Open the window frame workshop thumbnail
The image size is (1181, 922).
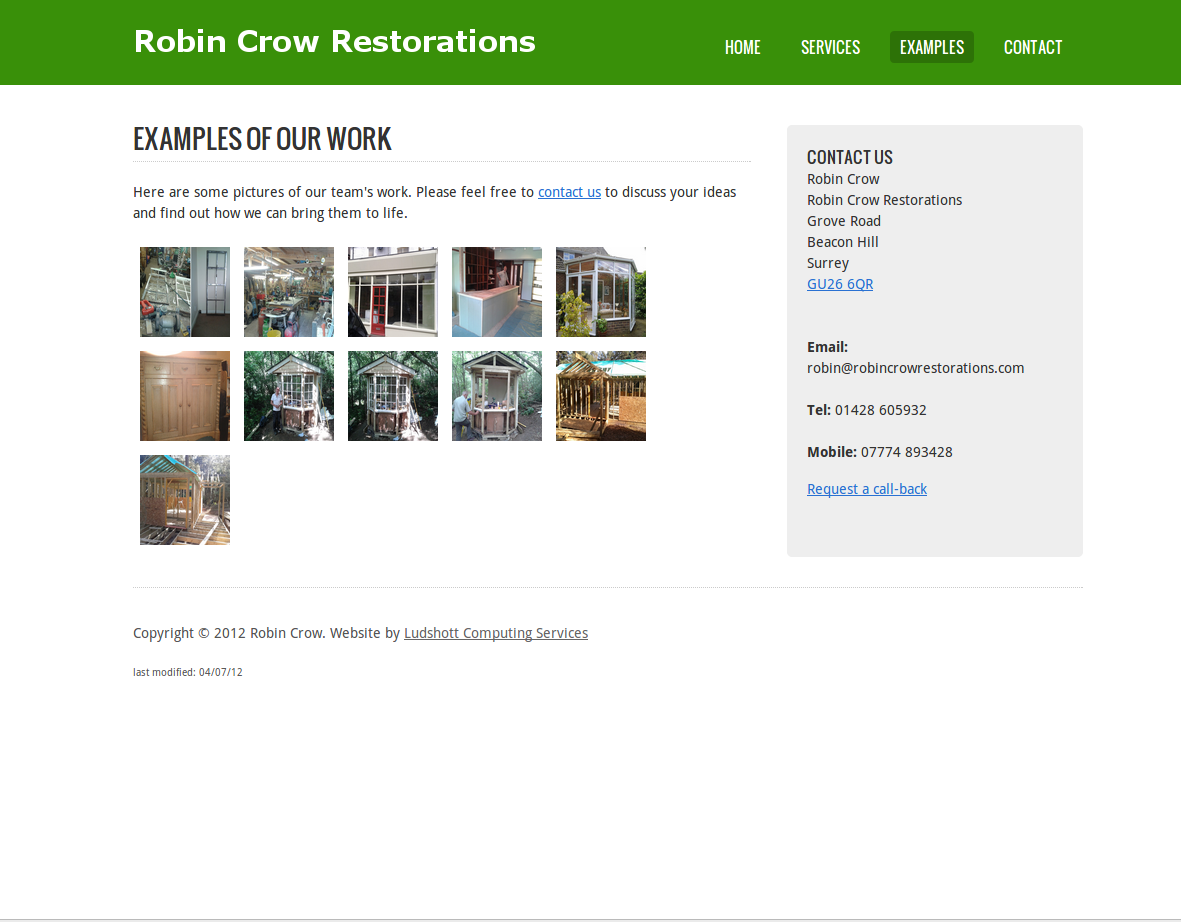click(185, 292)
